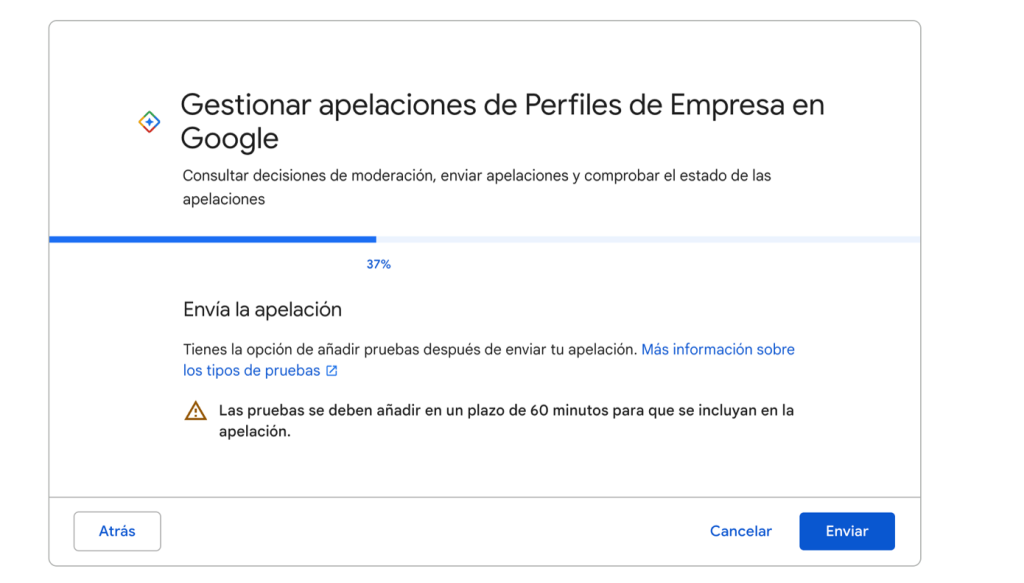Click the 'Tienes la opción de añadir pruebas' sentence

point(409,349)
